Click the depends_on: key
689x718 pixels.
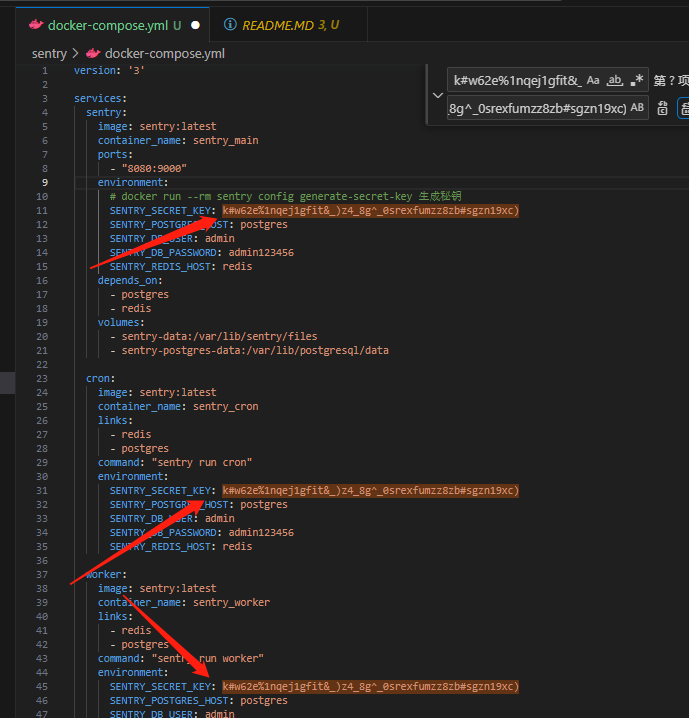pyautogui.click(x=130, y=280)
